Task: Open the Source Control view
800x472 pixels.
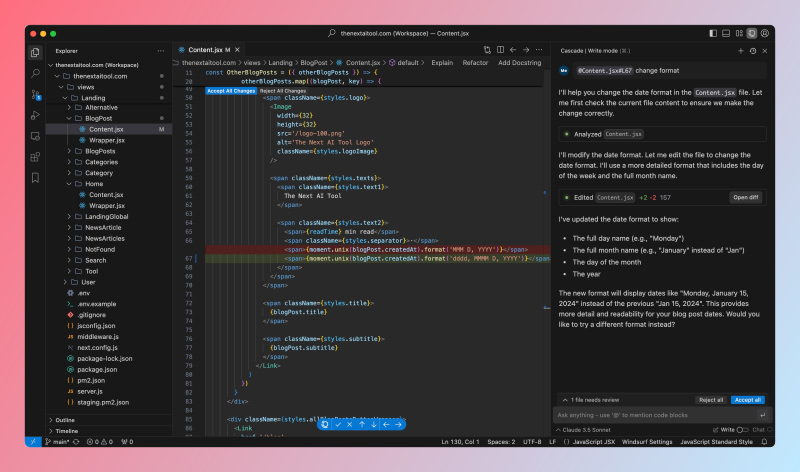Action: pos(35,94)
